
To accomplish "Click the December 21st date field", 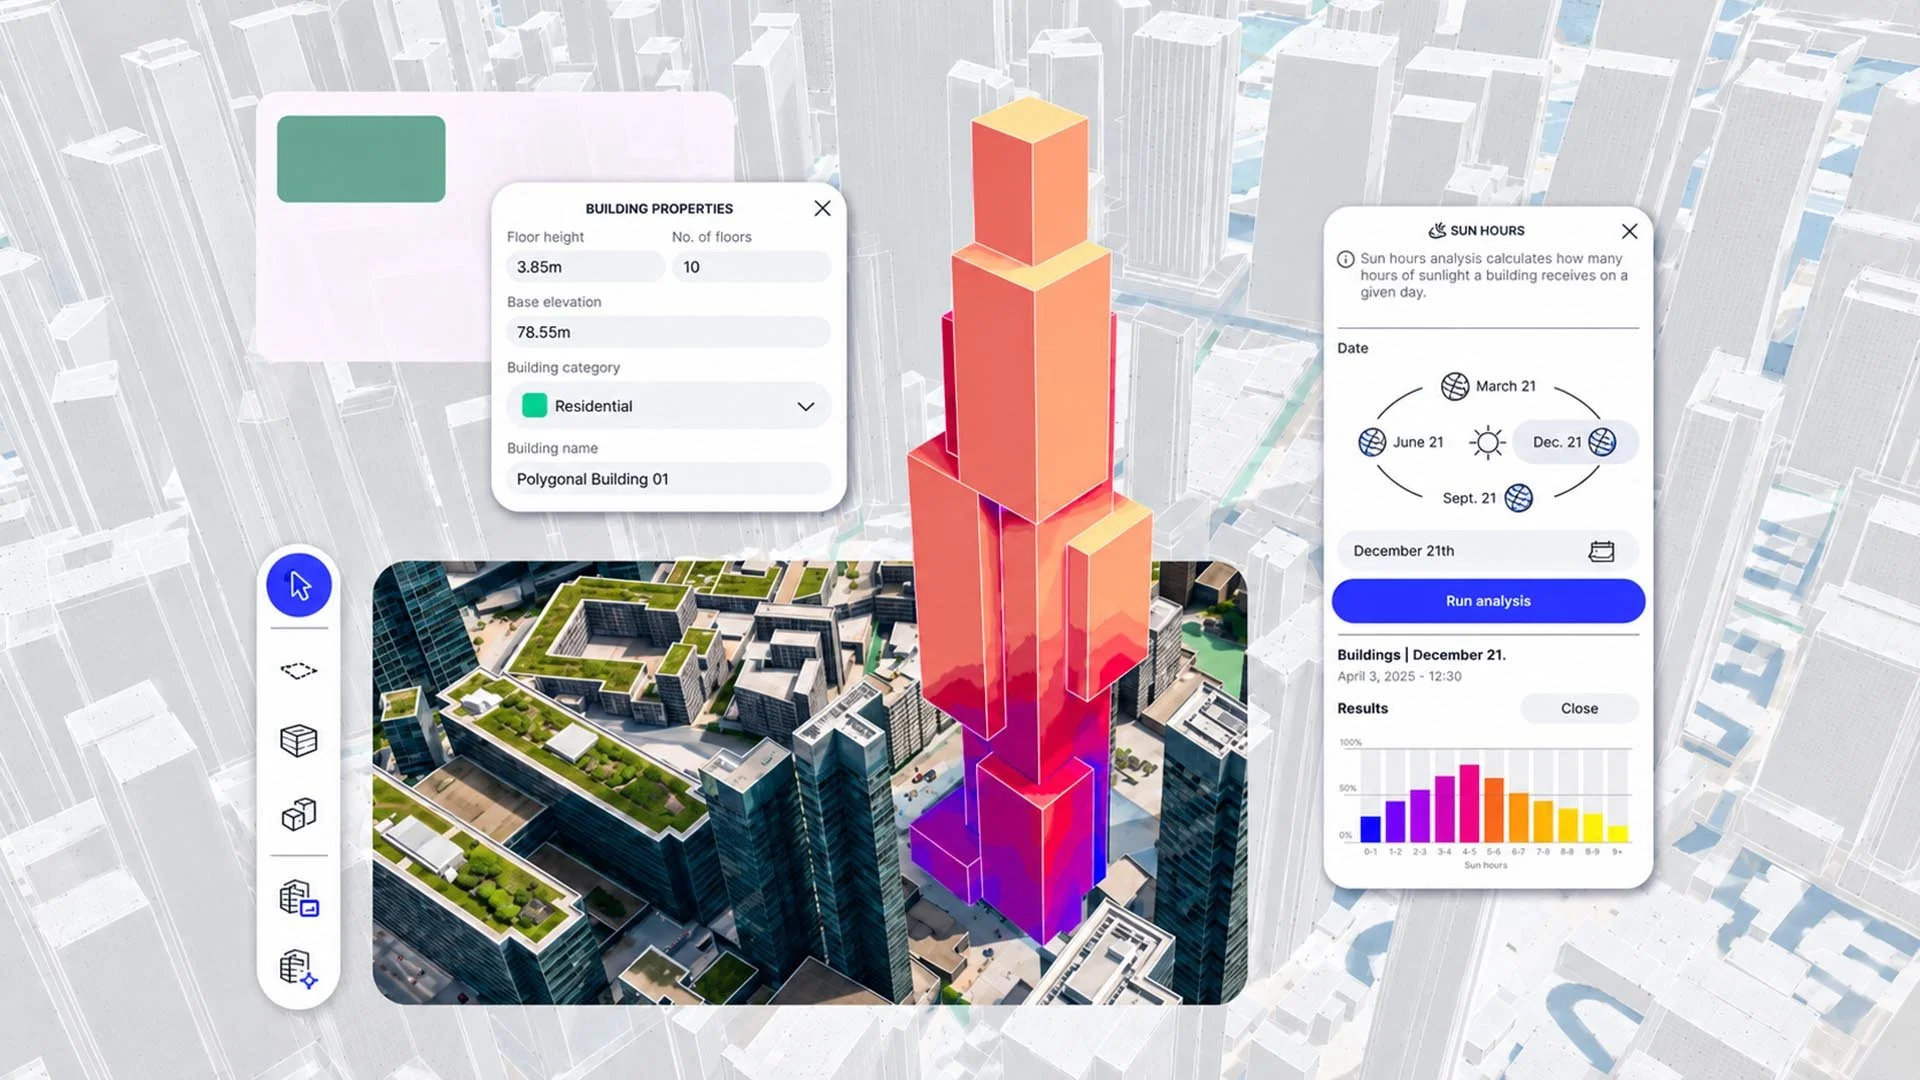I will point(1488,551).
